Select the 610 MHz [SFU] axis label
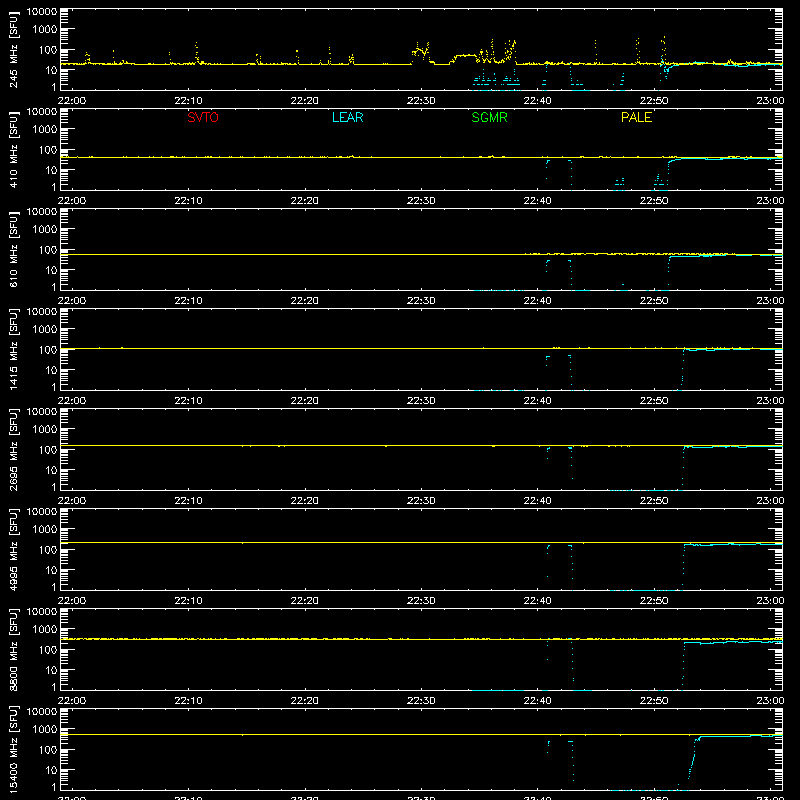Screen dimensions: 800x800 [14, 249]
